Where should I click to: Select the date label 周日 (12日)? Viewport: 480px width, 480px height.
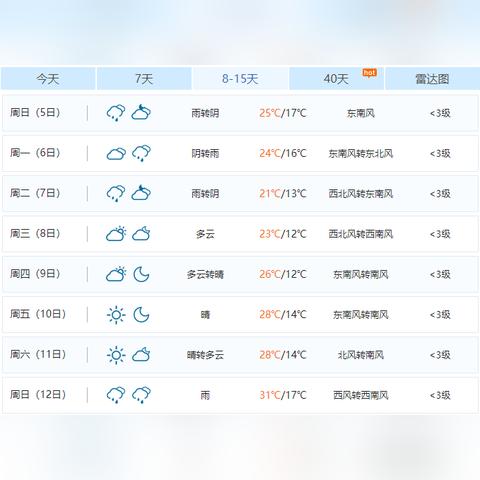pos(38,395)
